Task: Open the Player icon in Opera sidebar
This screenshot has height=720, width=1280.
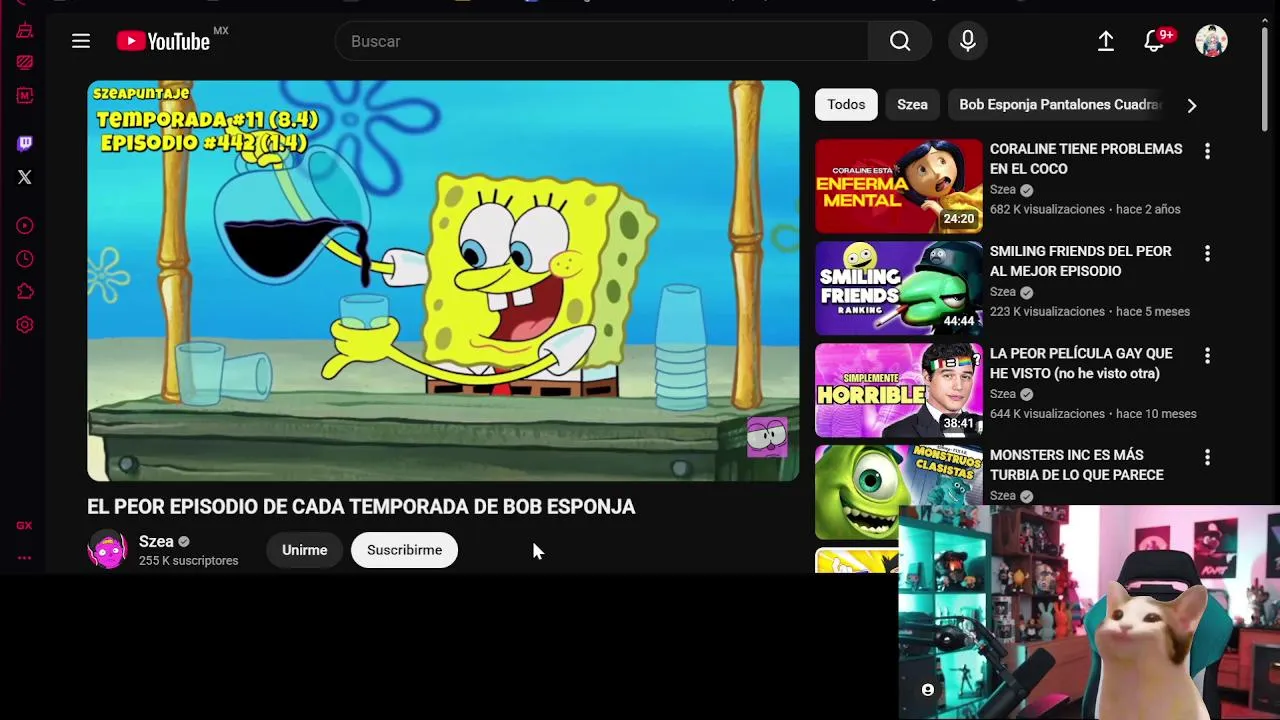Action: [x=25, y=226]
